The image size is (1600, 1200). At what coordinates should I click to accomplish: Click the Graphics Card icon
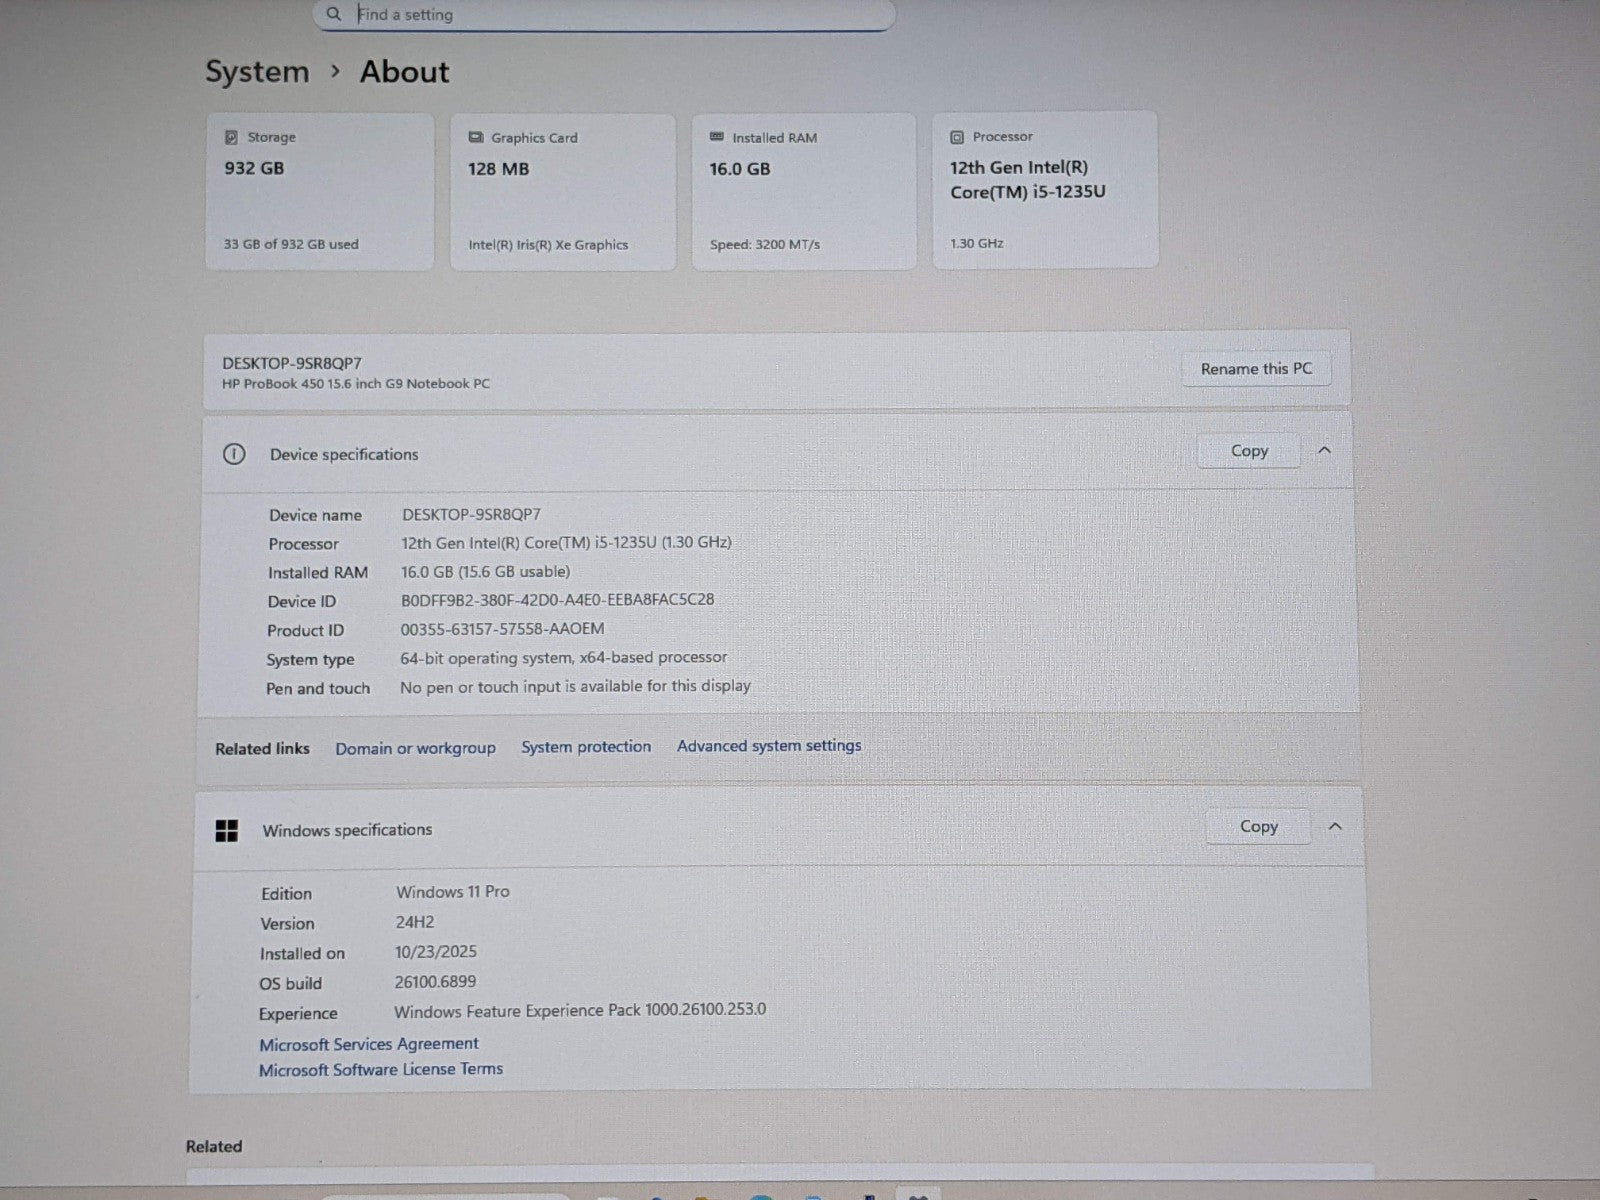tap(476, 138)
